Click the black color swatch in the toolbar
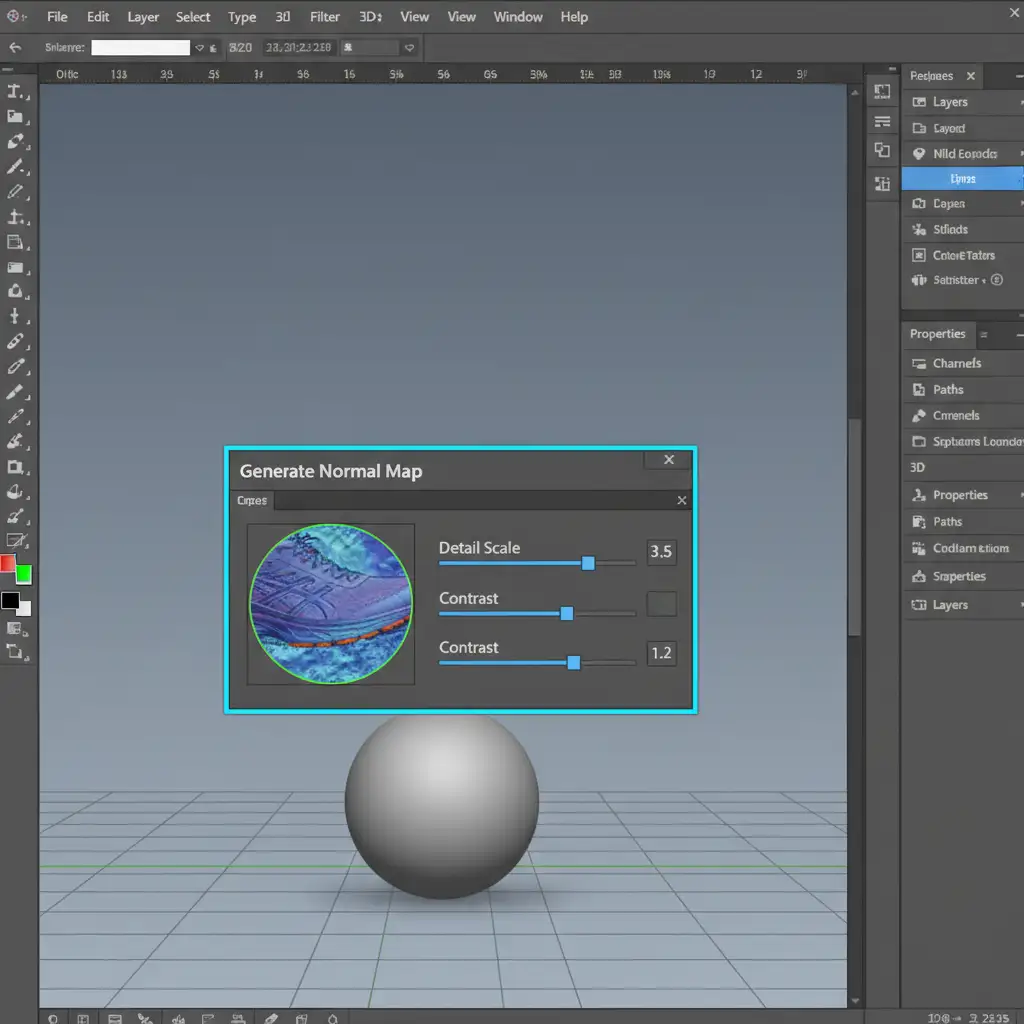The image size is (1024, 1024). (x=9, y=600)
